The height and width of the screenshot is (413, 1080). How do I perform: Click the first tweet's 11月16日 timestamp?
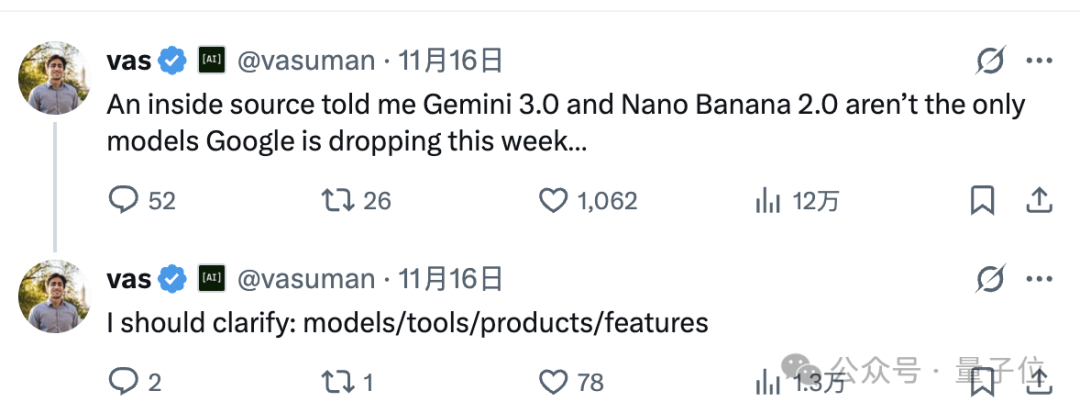click(x=450, y=61)
